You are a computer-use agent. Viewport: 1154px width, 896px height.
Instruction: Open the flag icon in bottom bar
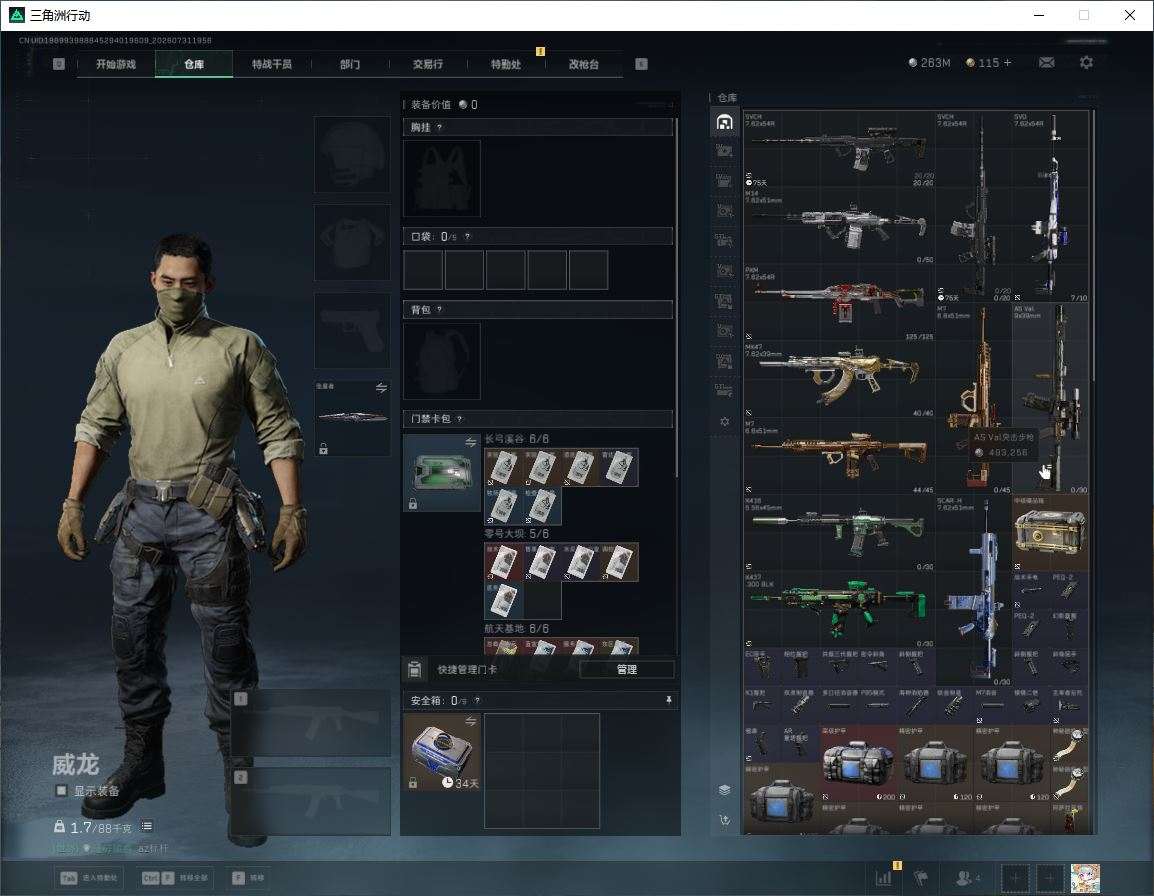point(921,878)
